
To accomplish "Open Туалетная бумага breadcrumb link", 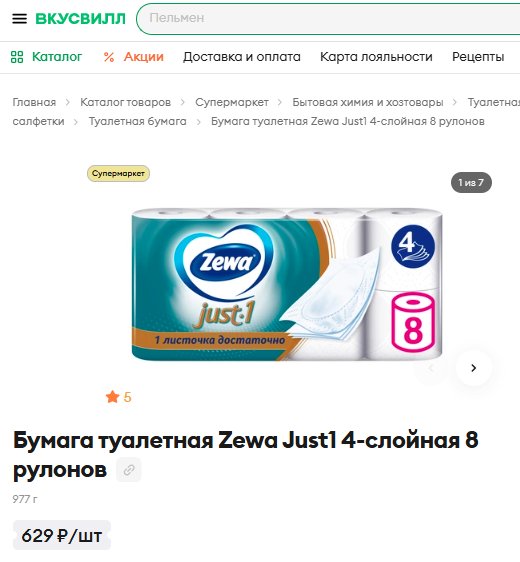I will pos(138,121).
